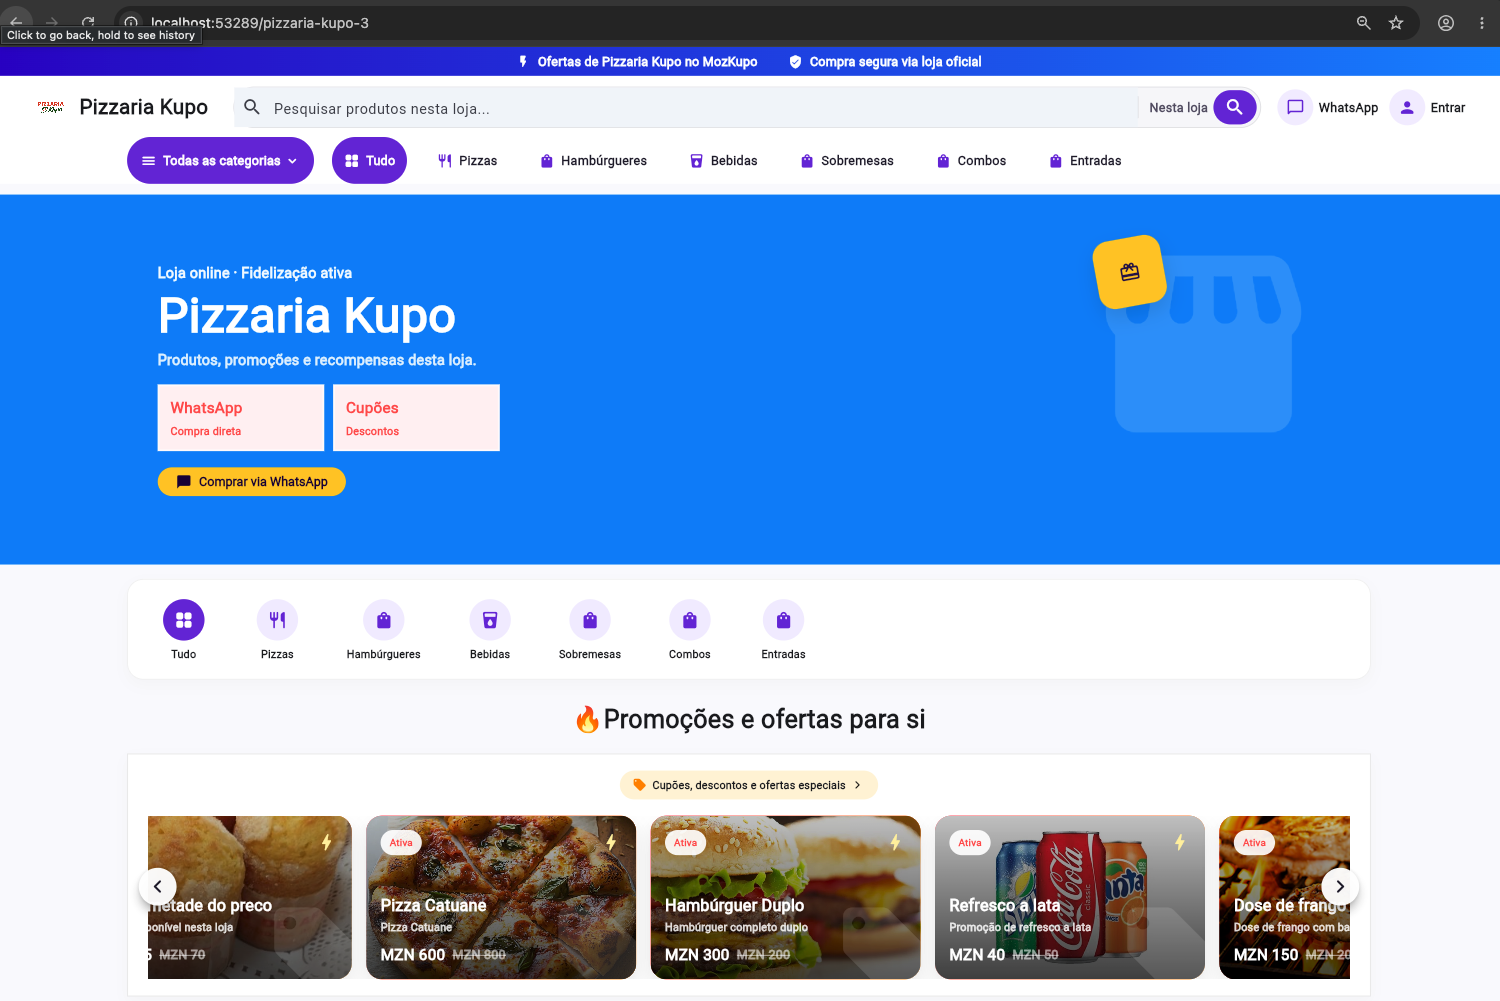The width and height of the screenshot is (1500, 1001).
Task: Click the Entrar login link
Action: (x=1447, y=108)
